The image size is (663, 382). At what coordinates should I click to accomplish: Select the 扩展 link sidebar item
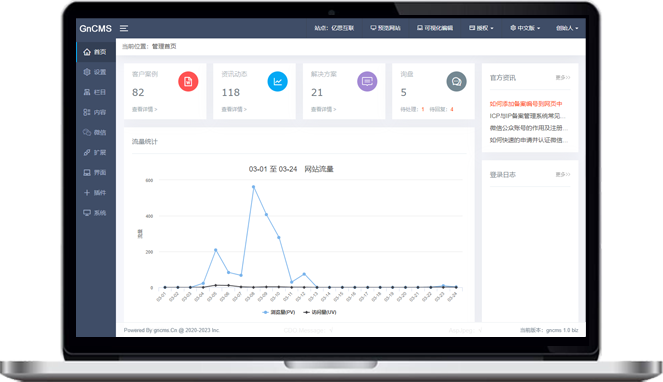click(96, 152)
